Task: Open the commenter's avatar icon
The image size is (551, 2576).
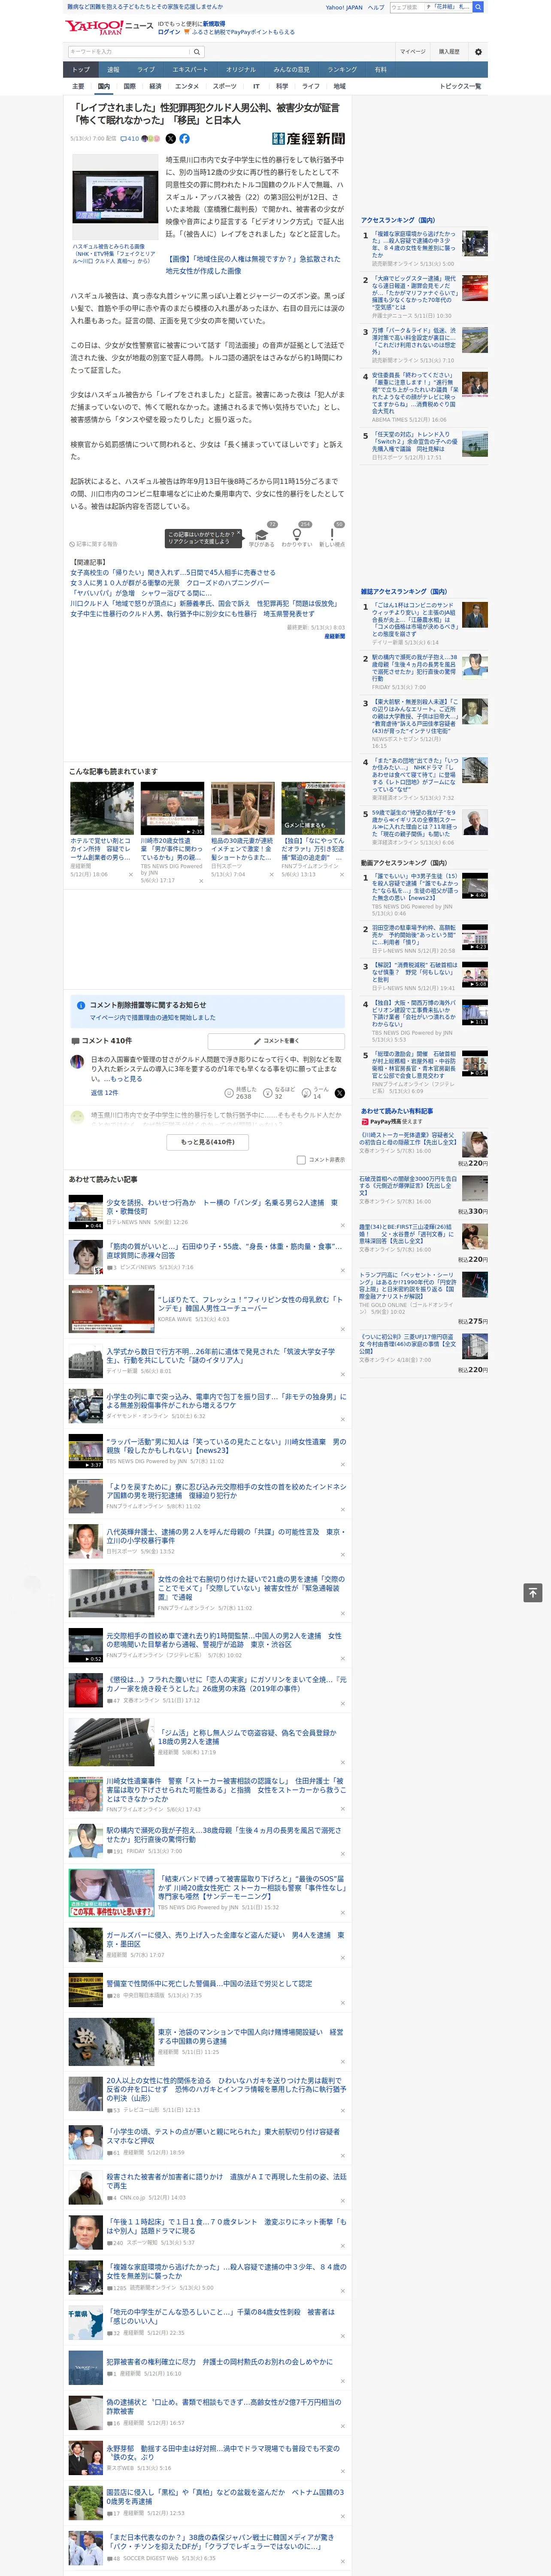Action: click(x=77, y=1062)
